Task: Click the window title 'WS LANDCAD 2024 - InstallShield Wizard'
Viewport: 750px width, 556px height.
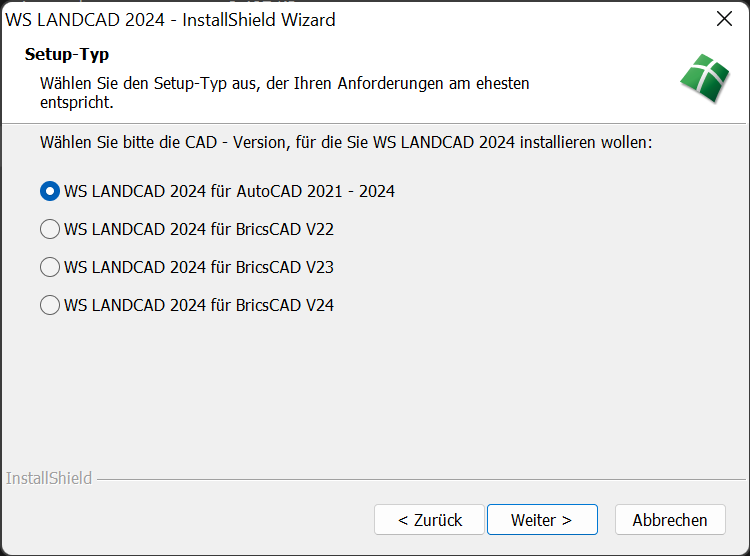Action: point(171,19)
